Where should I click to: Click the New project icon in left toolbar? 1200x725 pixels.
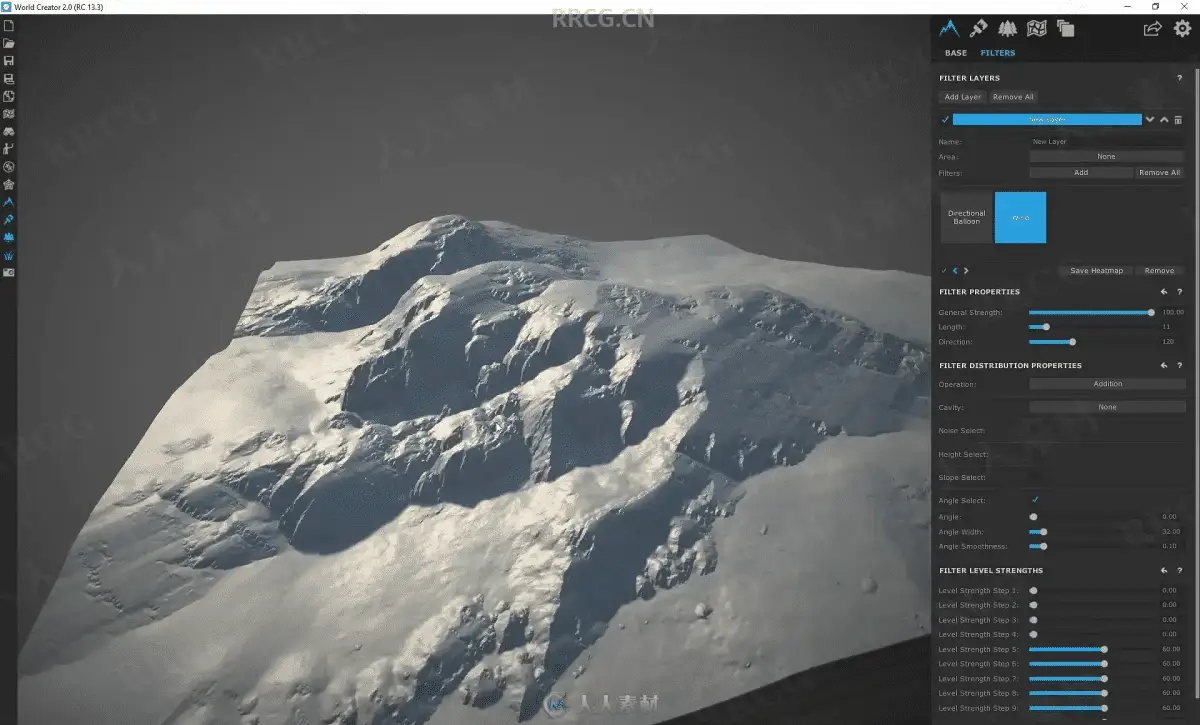(8, 26)
